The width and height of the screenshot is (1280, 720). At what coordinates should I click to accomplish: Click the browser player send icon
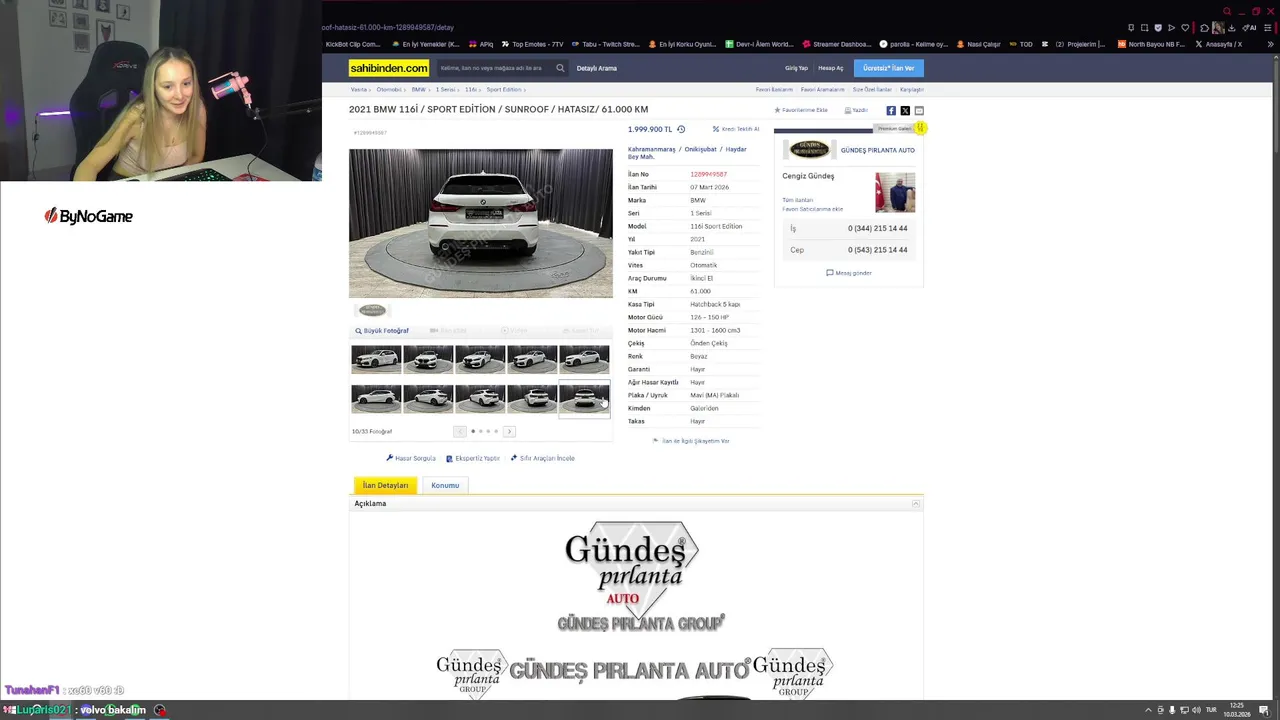tap(1171, 28)
